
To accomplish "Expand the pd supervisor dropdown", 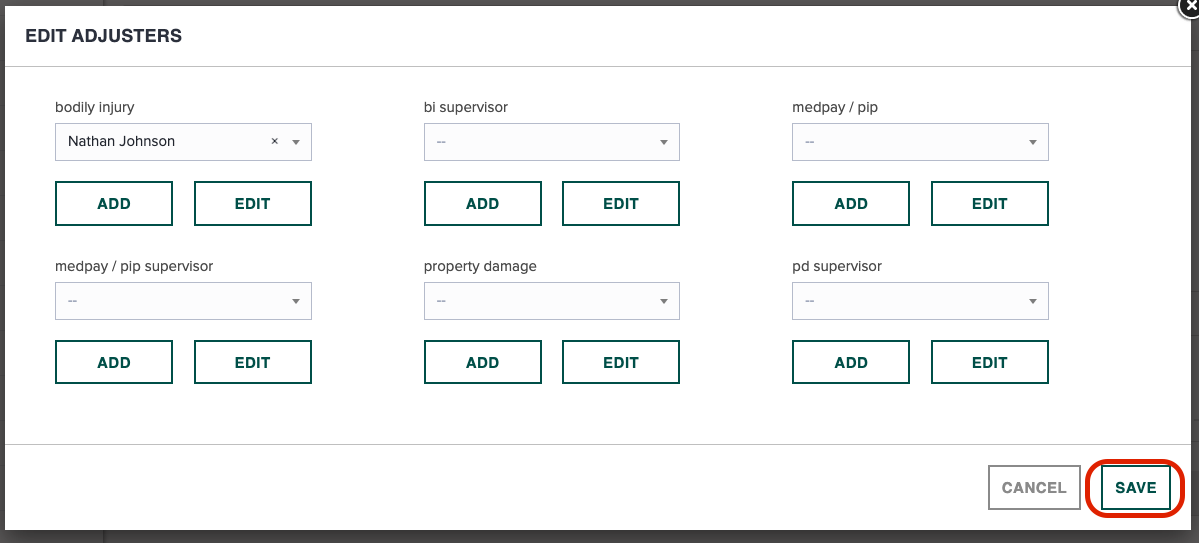I will 920,301.
